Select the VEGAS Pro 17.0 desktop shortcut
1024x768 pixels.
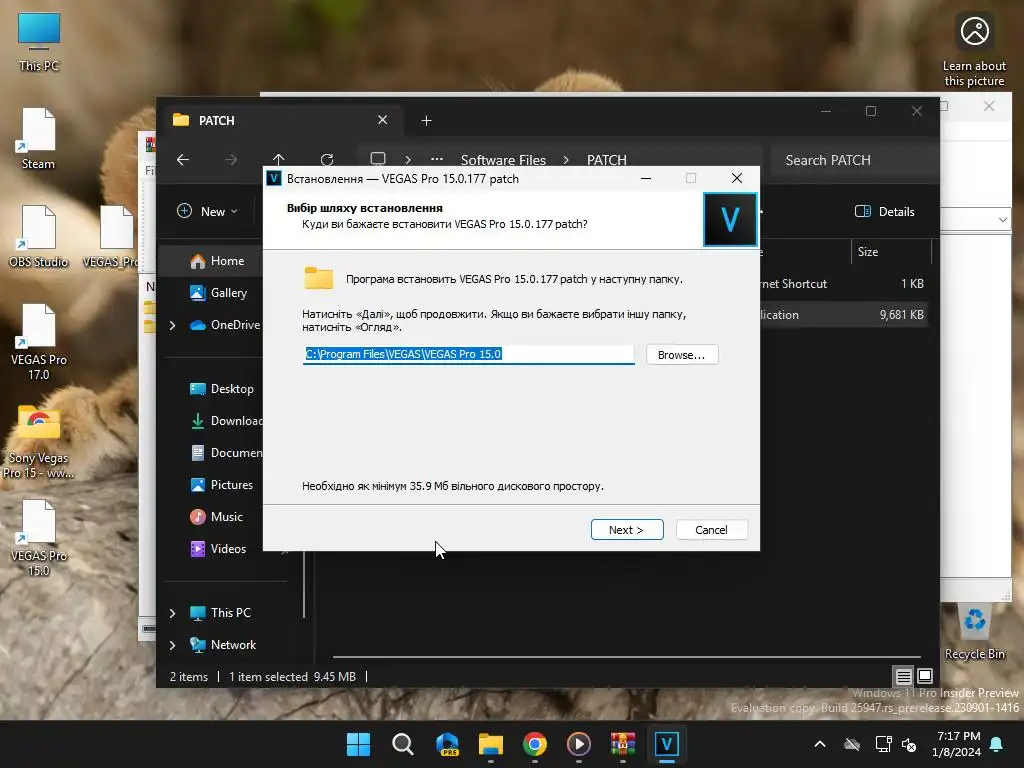click(x=39, y=342)
